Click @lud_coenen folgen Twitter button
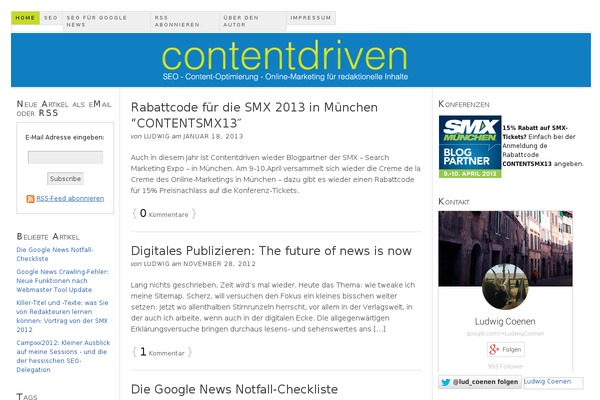 480,382
